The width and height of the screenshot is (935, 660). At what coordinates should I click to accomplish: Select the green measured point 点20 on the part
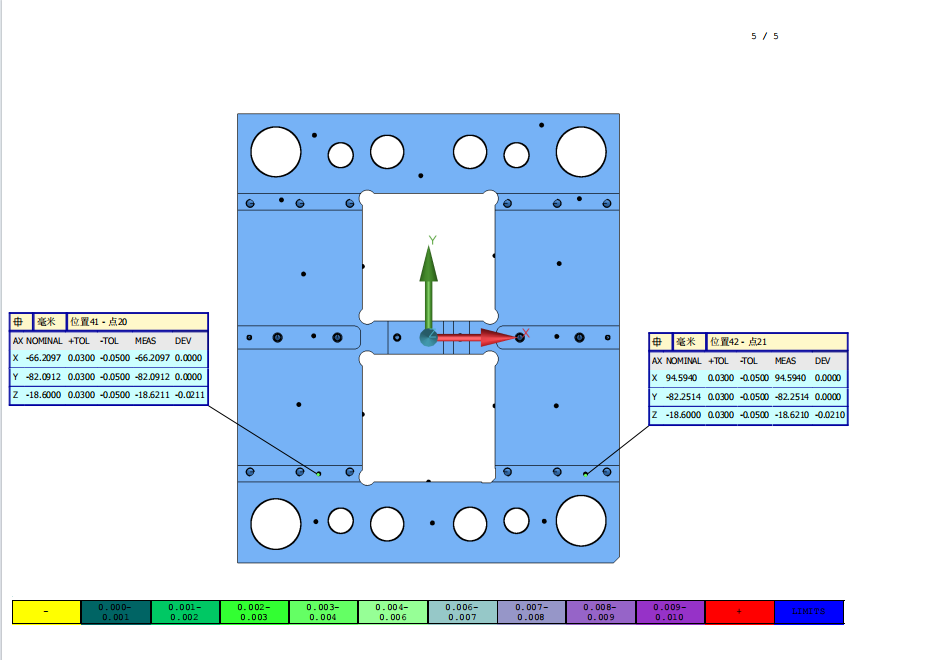[318, 474]
